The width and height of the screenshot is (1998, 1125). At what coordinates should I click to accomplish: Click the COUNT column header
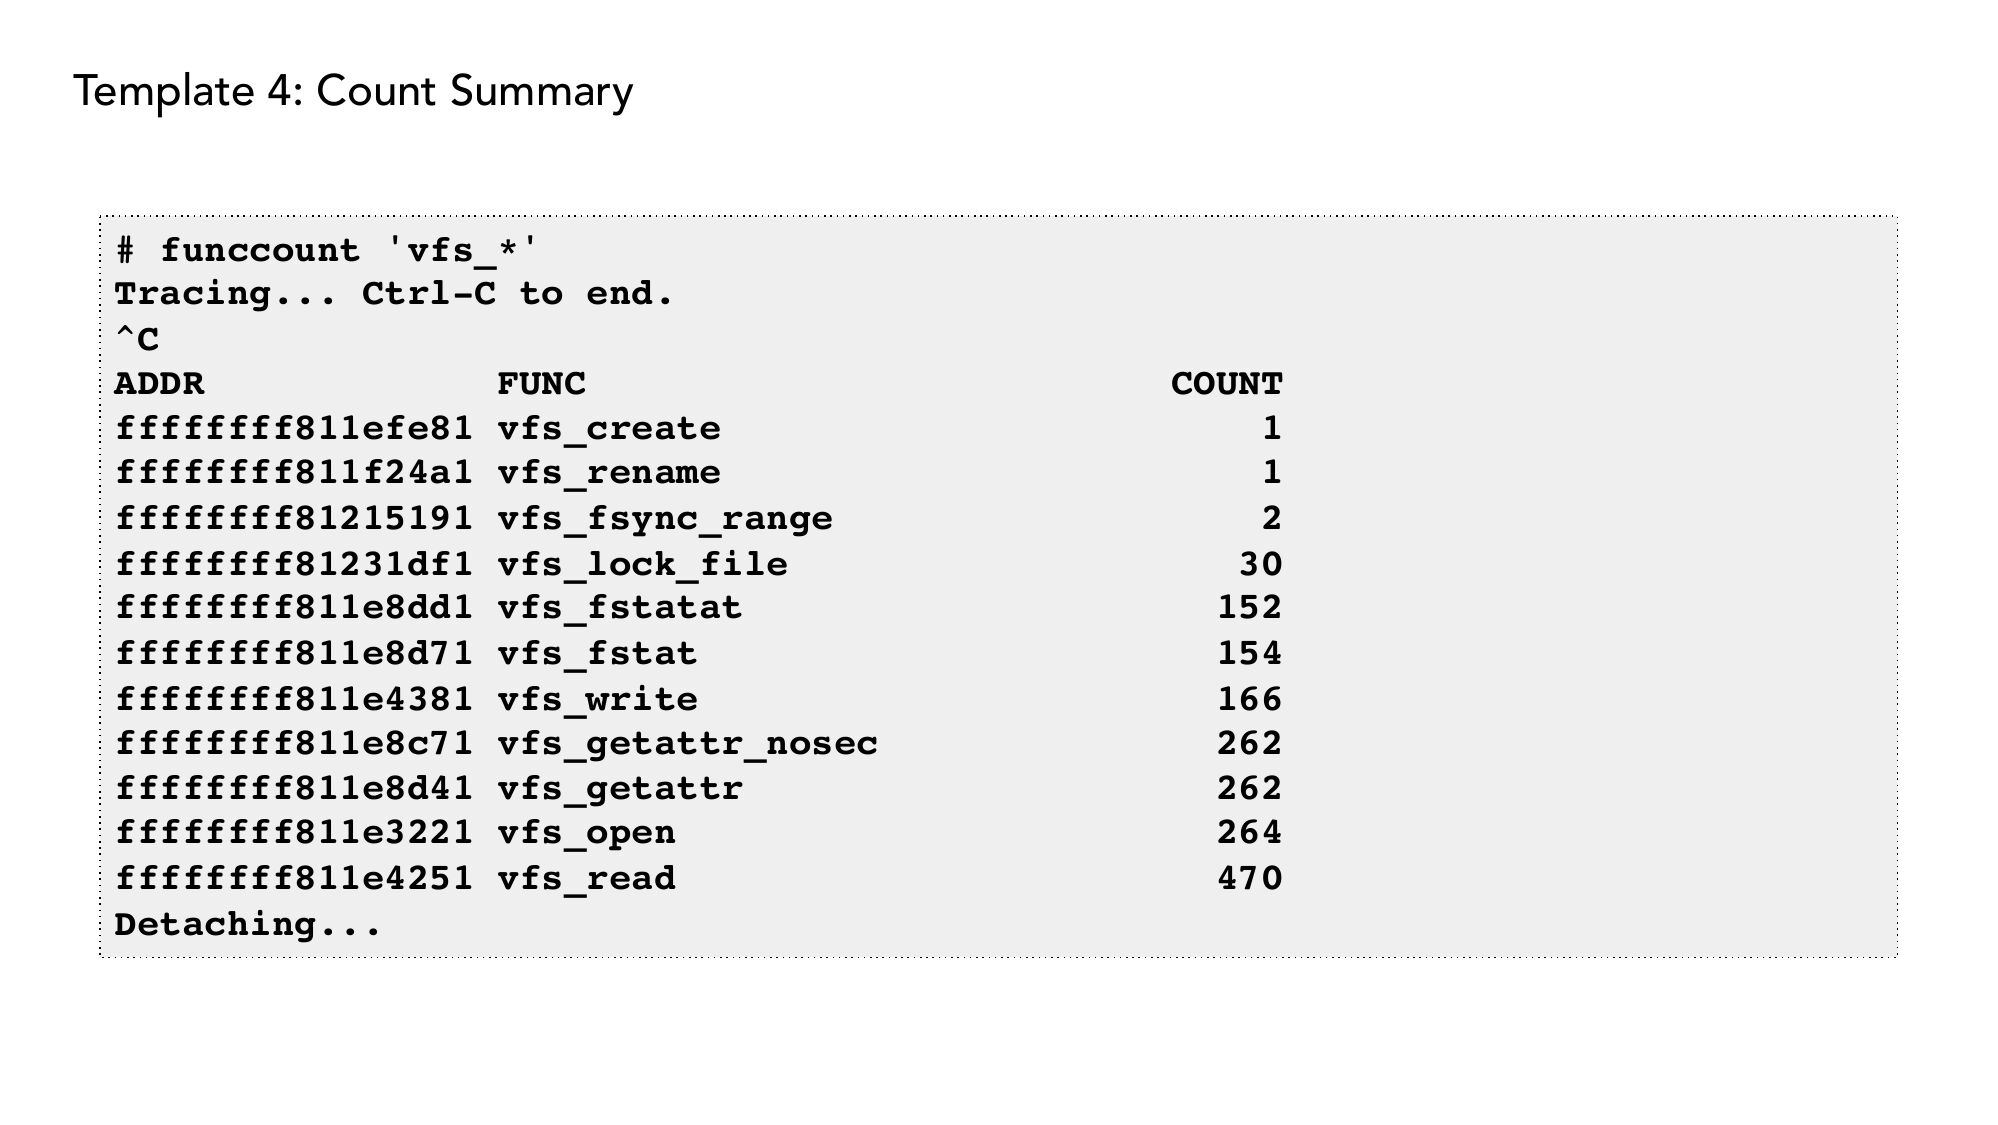[x=1226, y=384]
